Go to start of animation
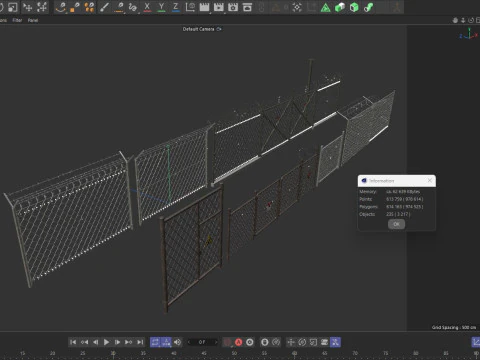This screenshot has width=480, height=360. tap(73, 342)
